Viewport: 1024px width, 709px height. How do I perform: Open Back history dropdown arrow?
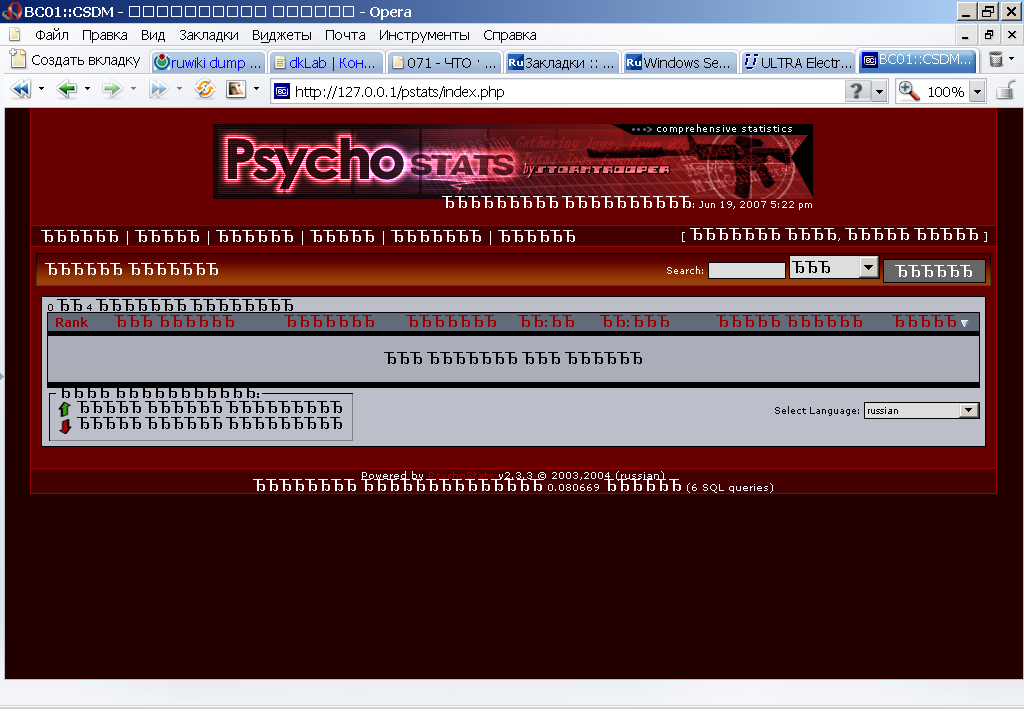(87, 88)
